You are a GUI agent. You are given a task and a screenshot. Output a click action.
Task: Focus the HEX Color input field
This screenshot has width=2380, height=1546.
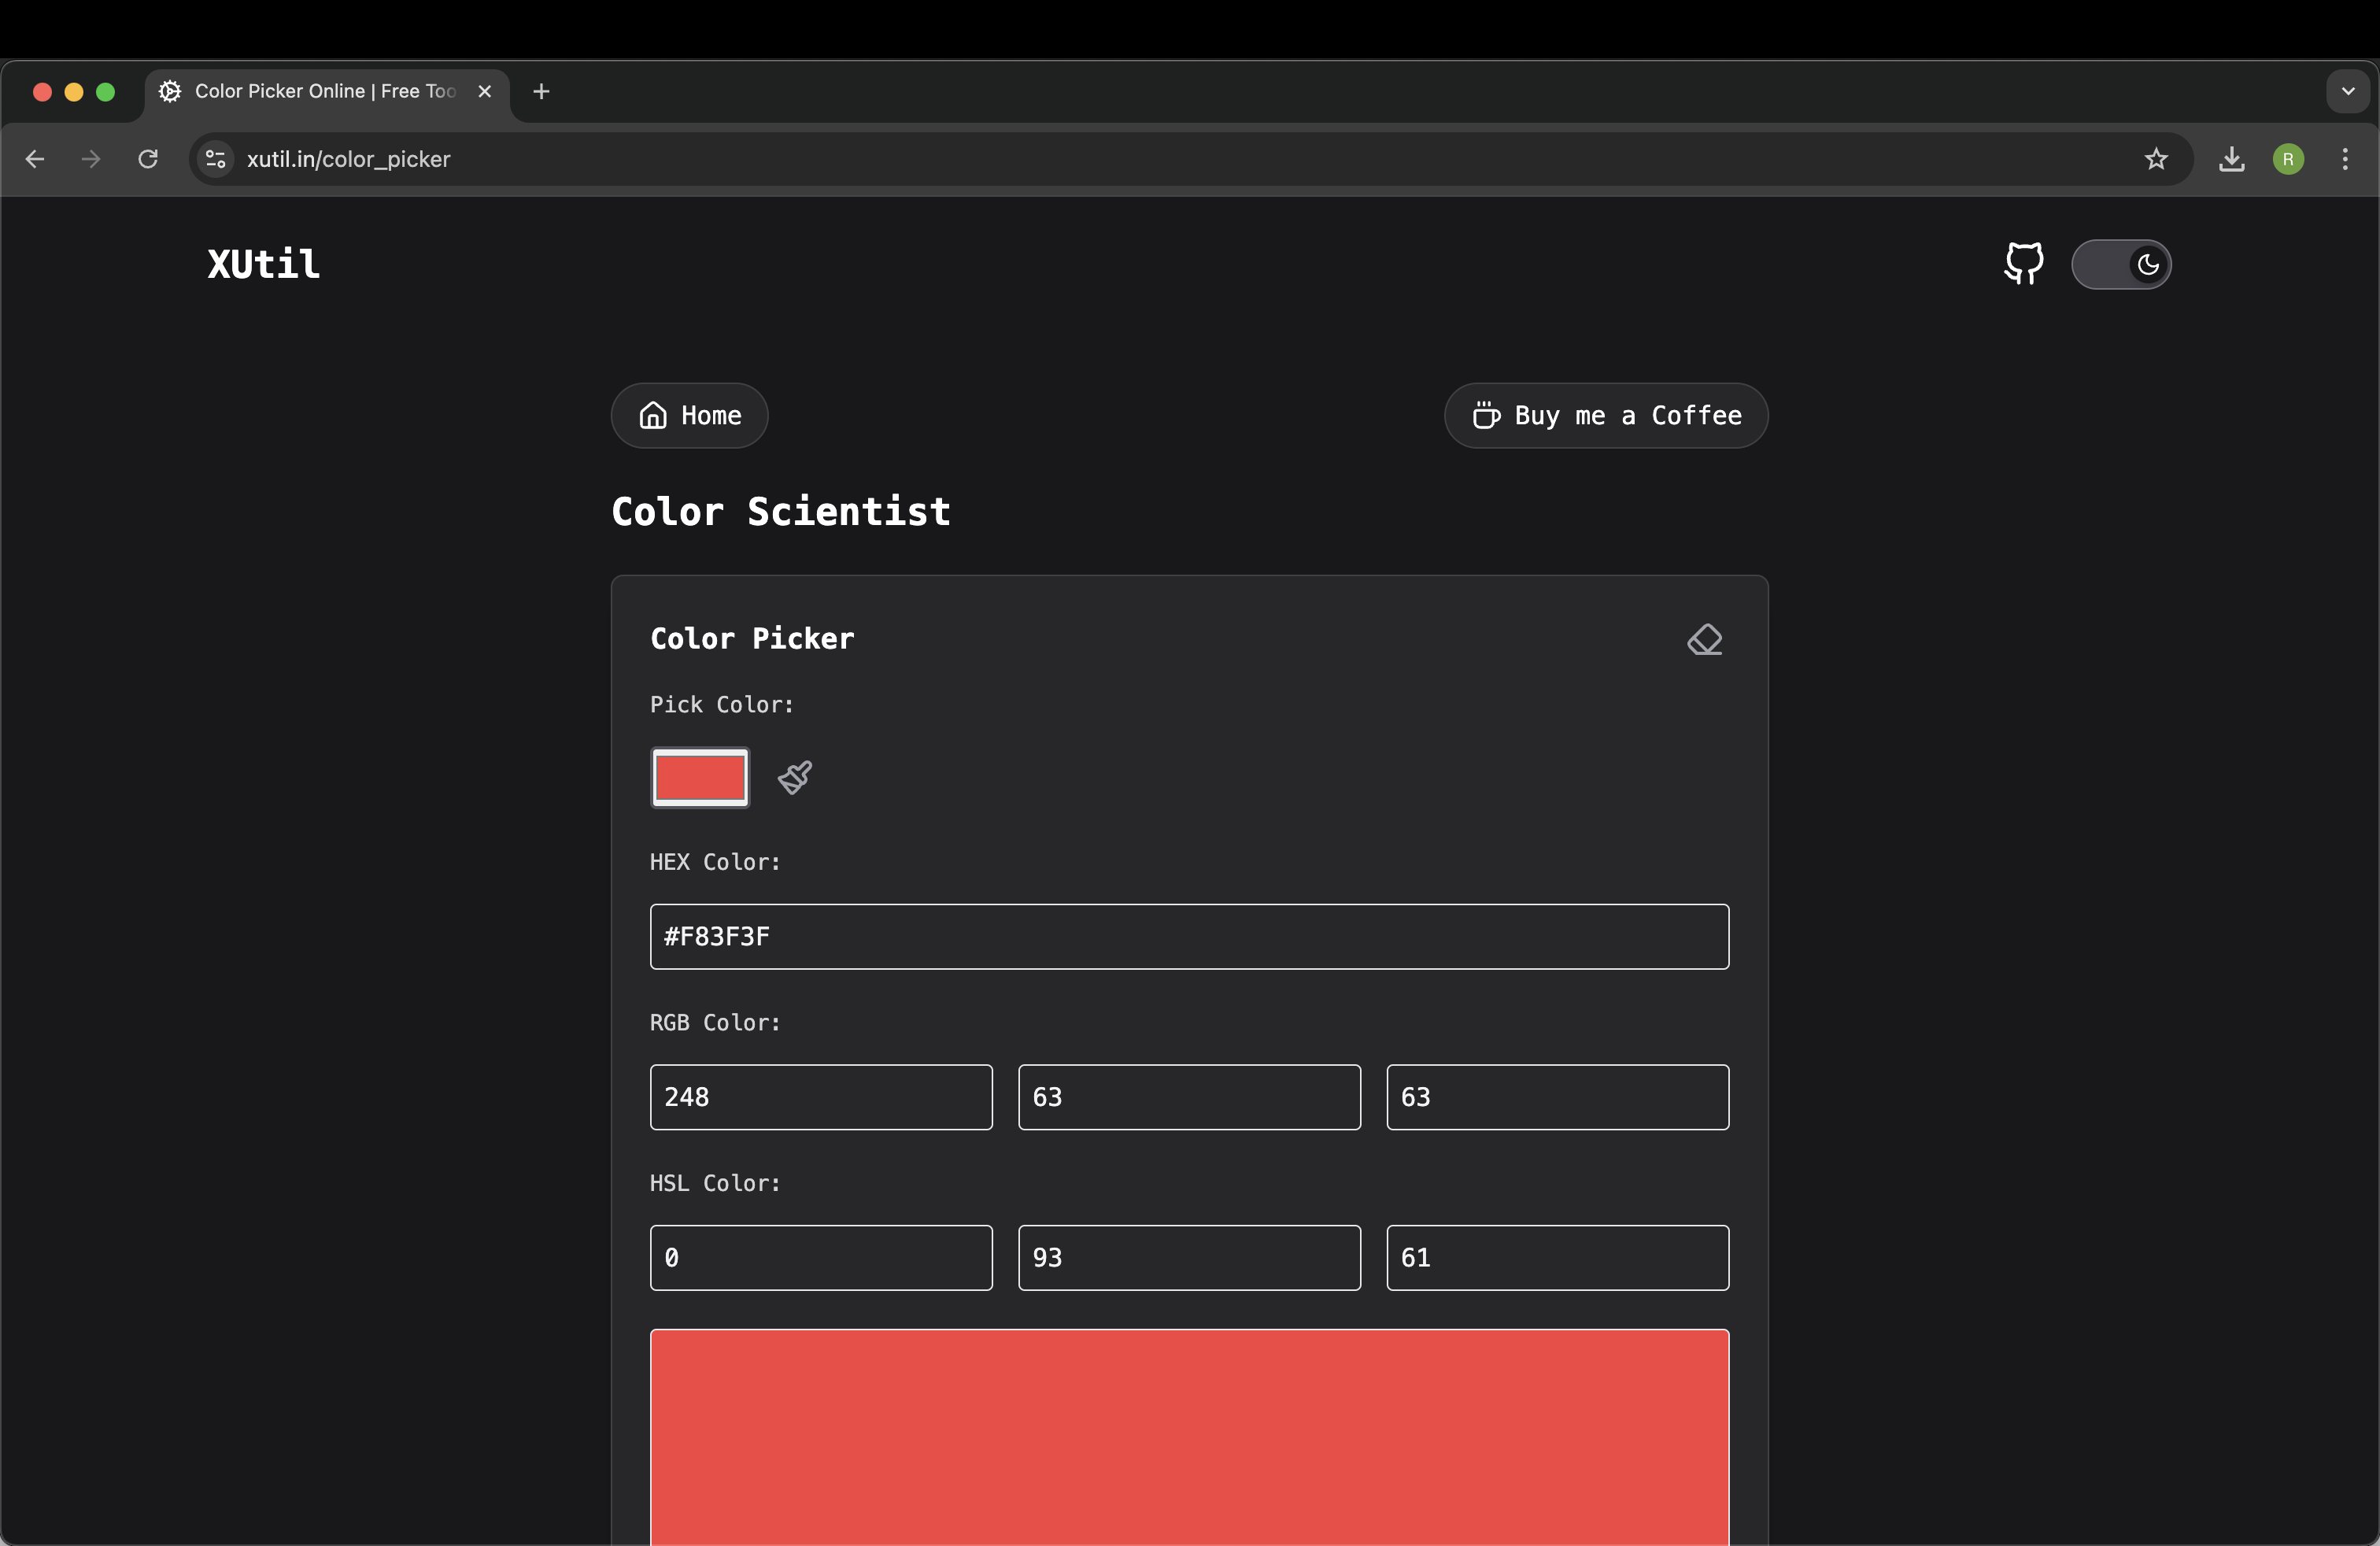tap(1189, 936)
